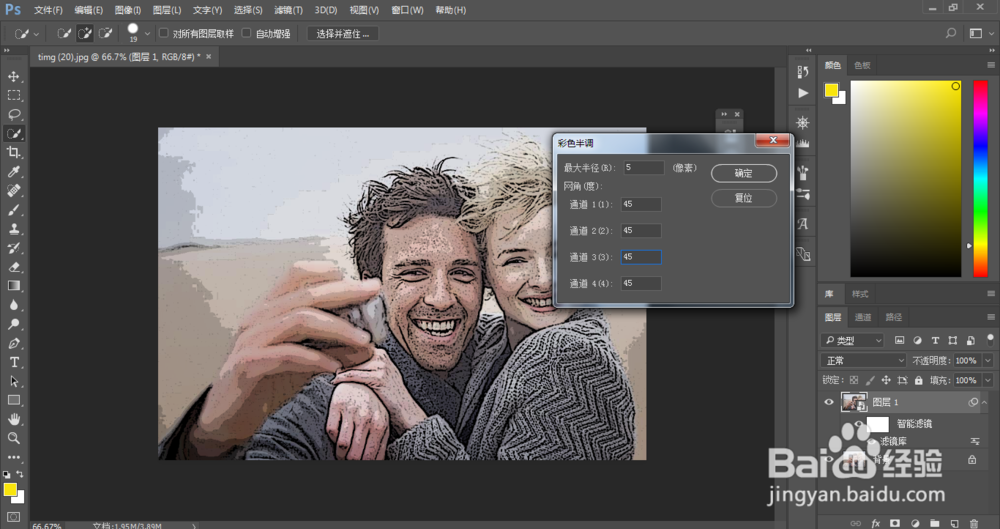Viewport: 1000px width, 529px height.
Task: Select the Path Selection tool
Action: pyautogui.click(x=13, y=381)
